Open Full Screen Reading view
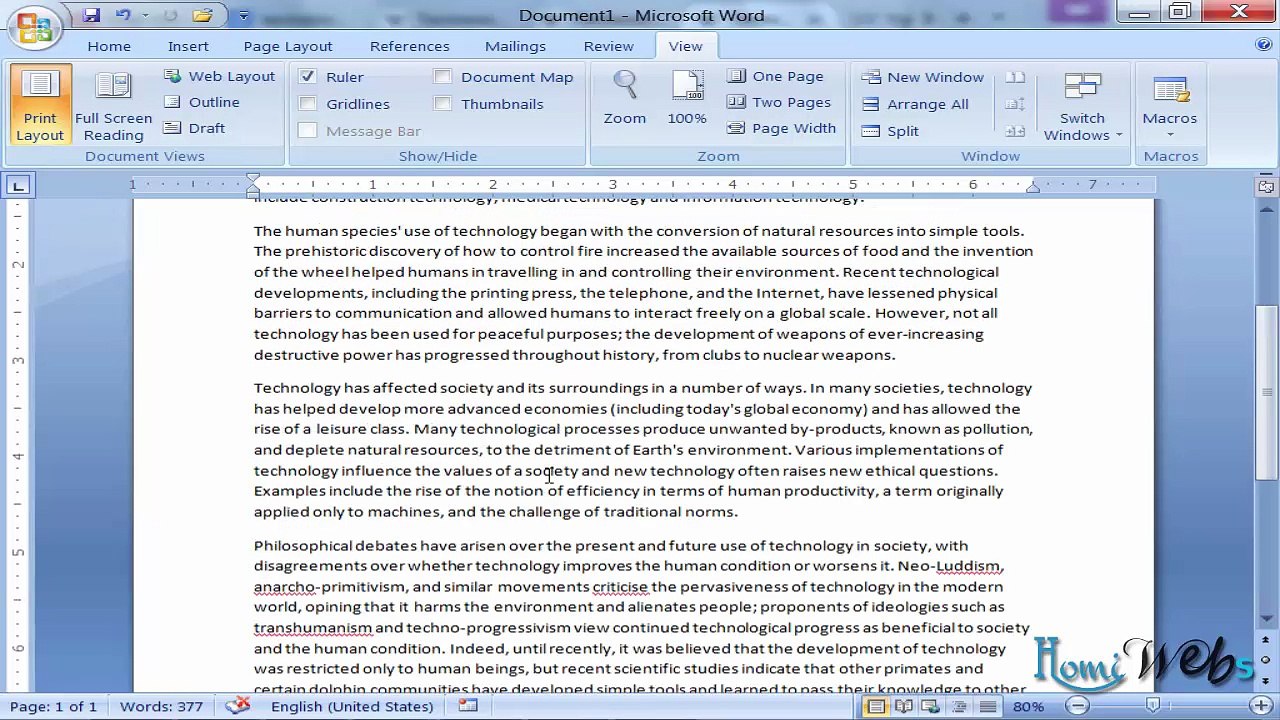1280x720 pixels. (113, 106)
